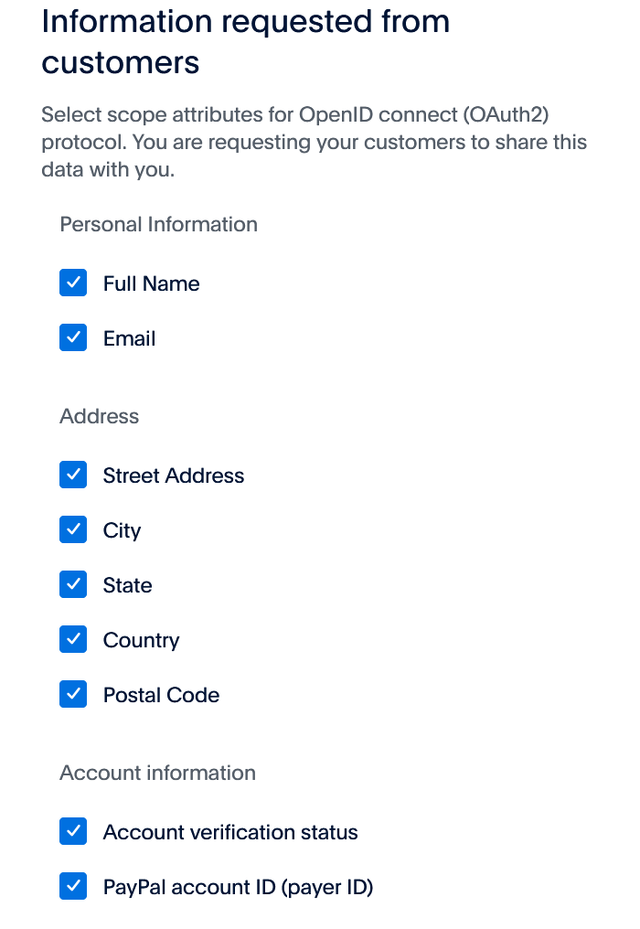Click the Personal Information section heading
Viewport: 640px width, 929px height.
click(x=158, y=224)
